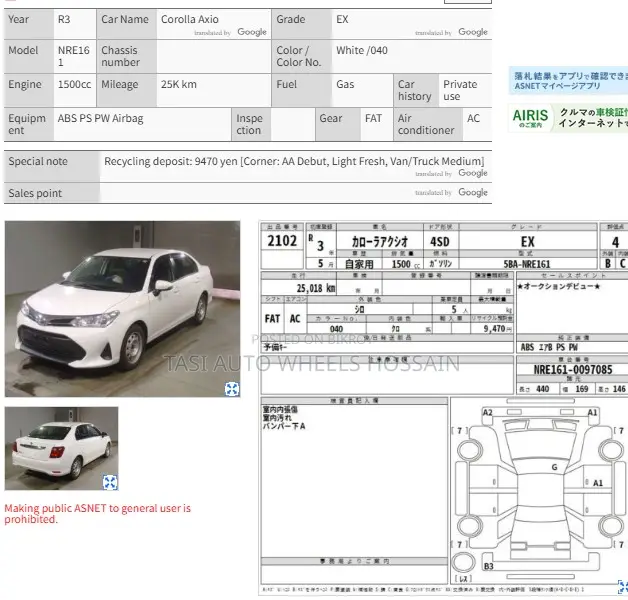Select the 'Gas' fuel value
Image resolution: width=628 pixels, height=600 pixels.
point(345,84)
